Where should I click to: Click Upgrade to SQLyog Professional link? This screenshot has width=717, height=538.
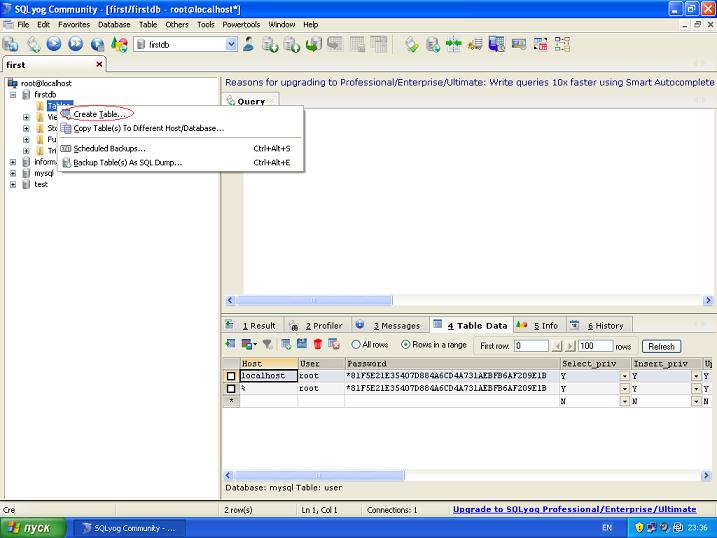[574, 509]
